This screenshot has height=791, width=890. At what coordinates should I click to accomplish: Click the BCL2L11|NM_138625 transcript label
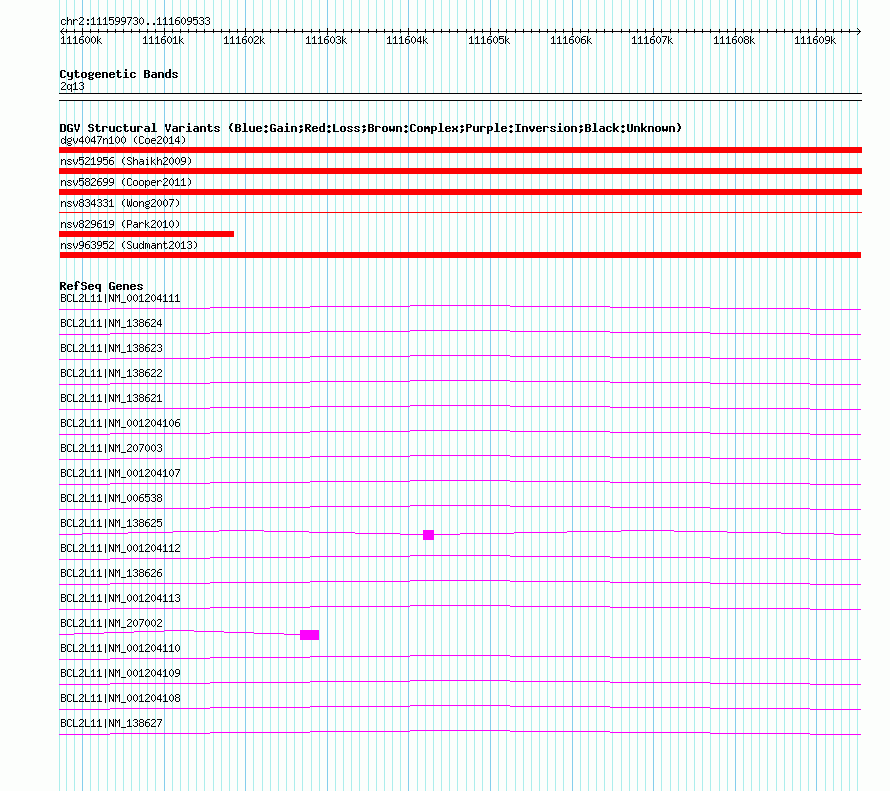coord(111,523)
